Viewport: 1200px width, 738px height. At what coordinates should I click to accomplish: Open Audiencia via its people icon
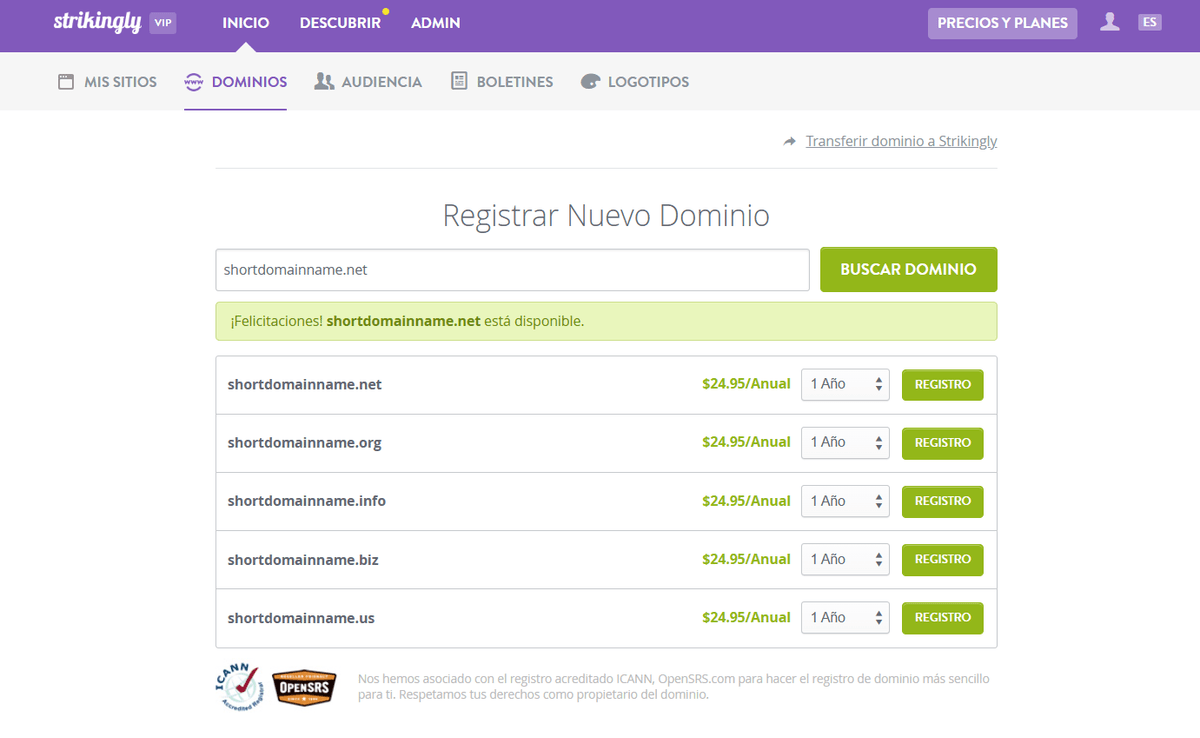pyautogui.click(x=323, y=80)
